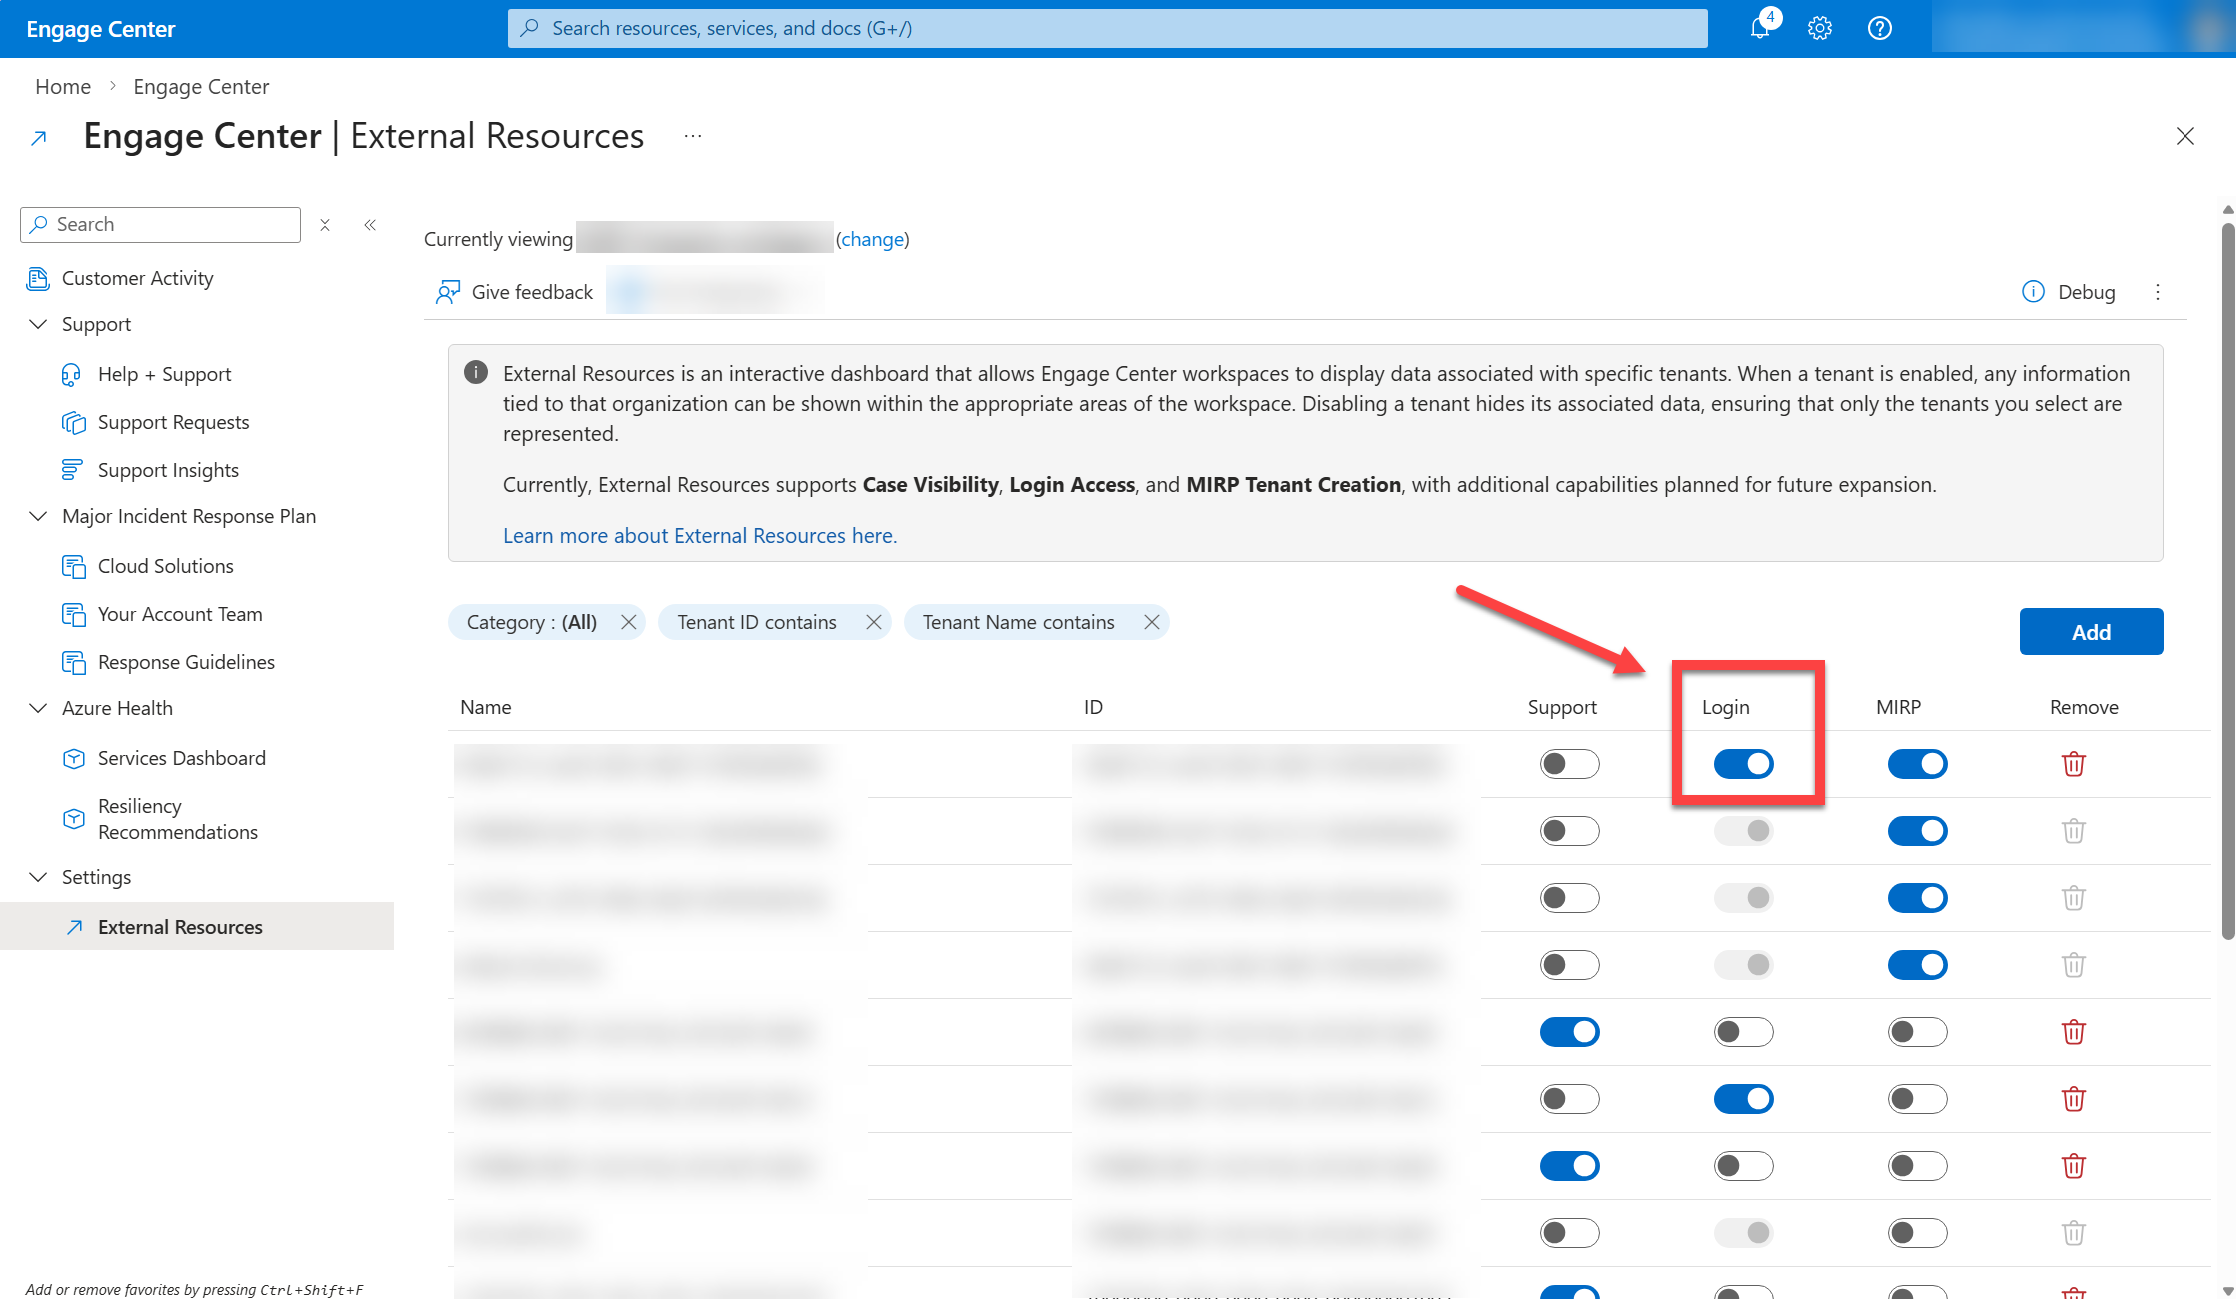Enable the Support toggle in the first row
This screenshot has width=2236, height=1299.
(x=1570, y=764)
